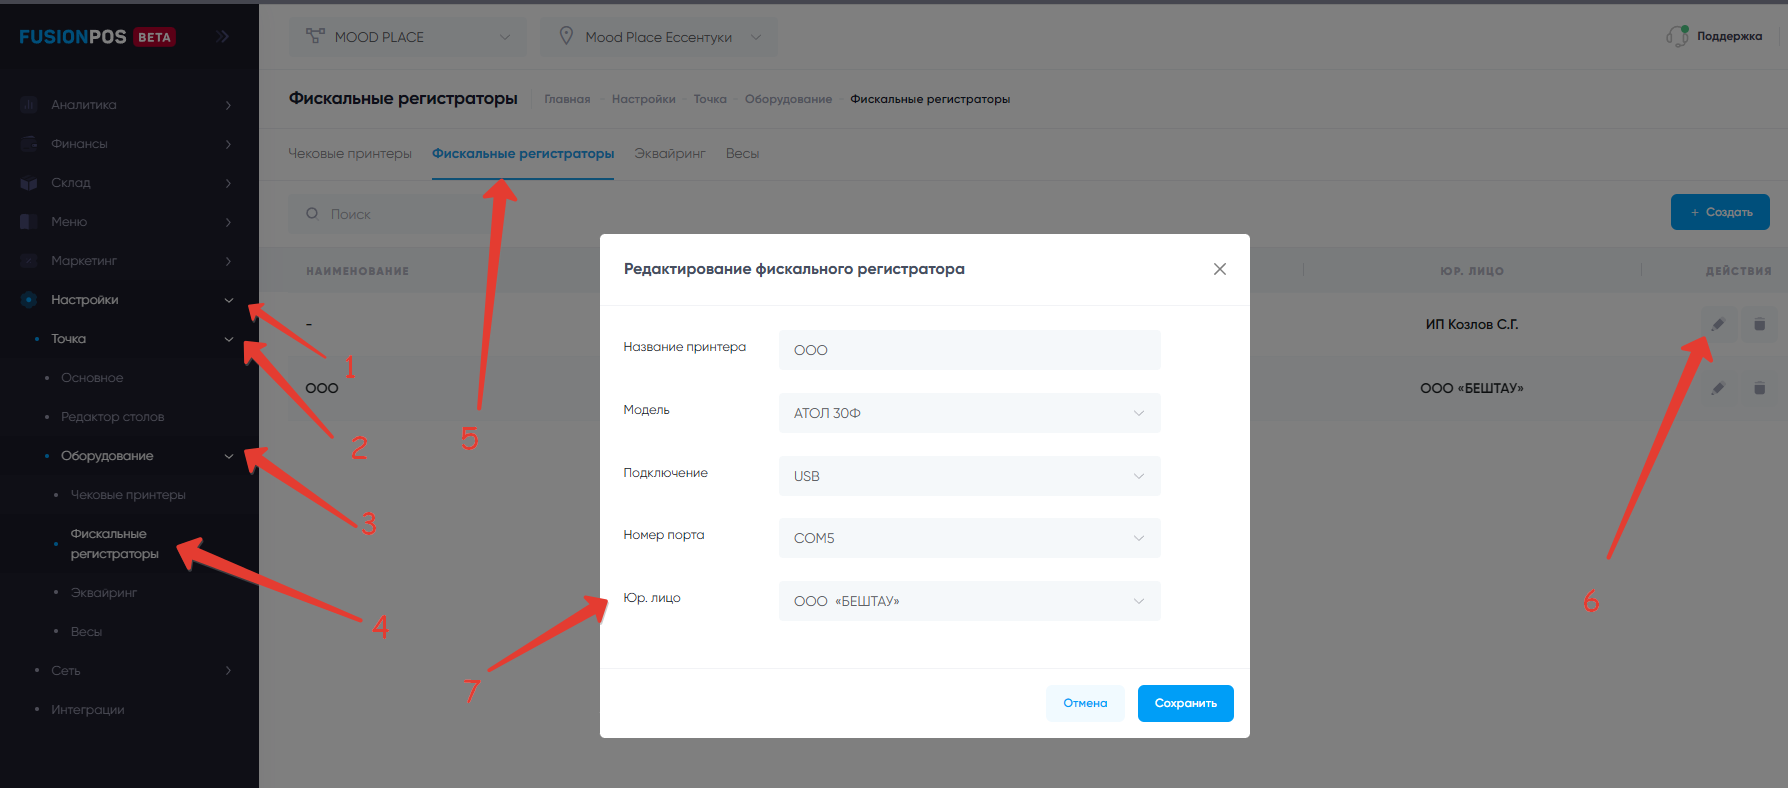
Task: Expand the Сеть sidebar section
Action: 228,670
